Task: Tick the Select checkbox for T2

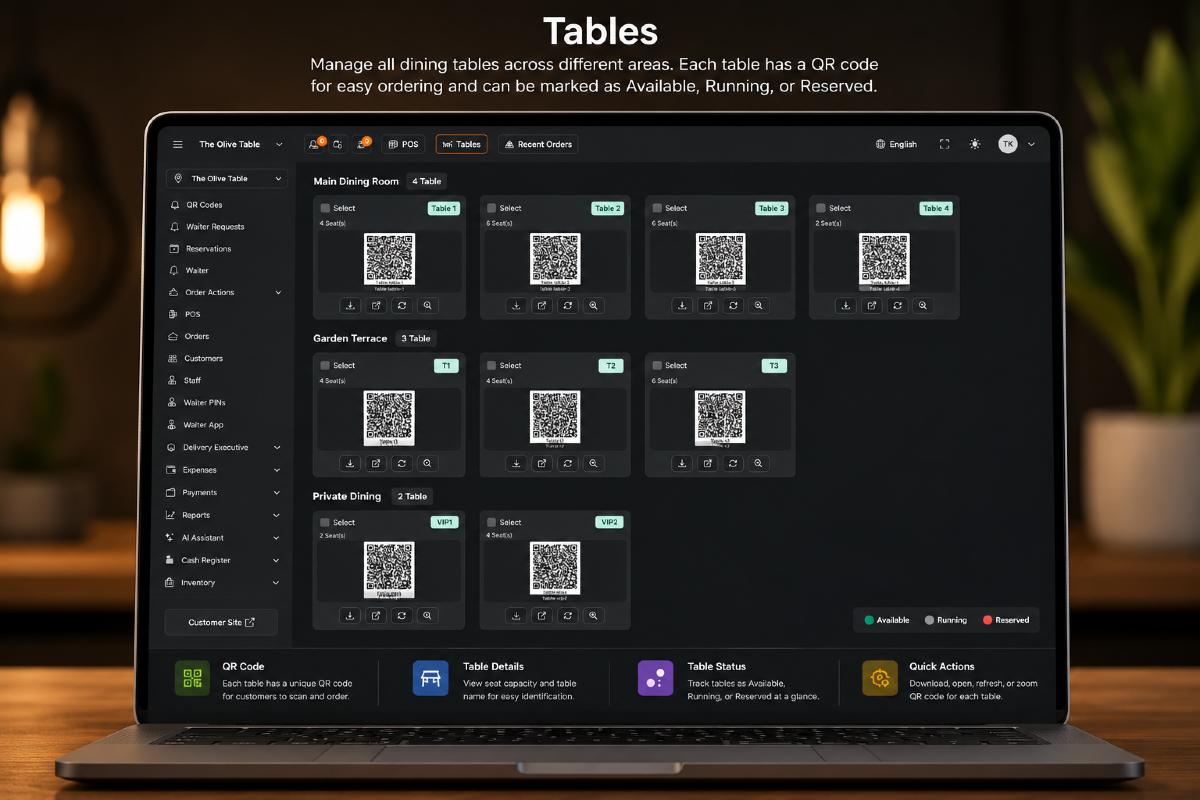Action: [x=491, y=365]
